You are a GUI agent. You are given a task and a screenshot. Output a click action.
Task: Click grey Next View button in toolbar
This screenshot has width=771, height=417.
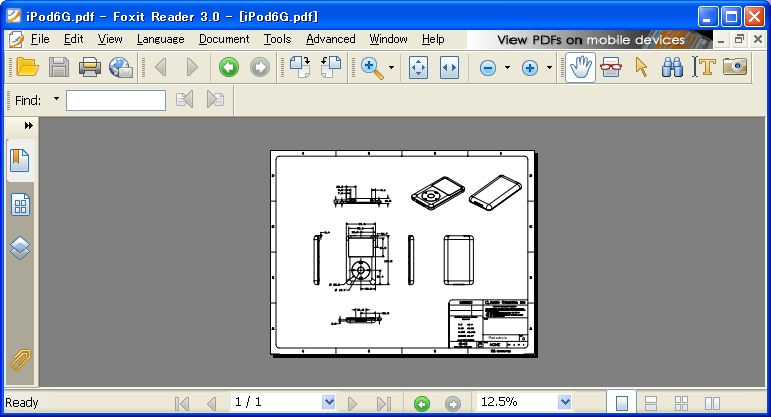point(260,67)
